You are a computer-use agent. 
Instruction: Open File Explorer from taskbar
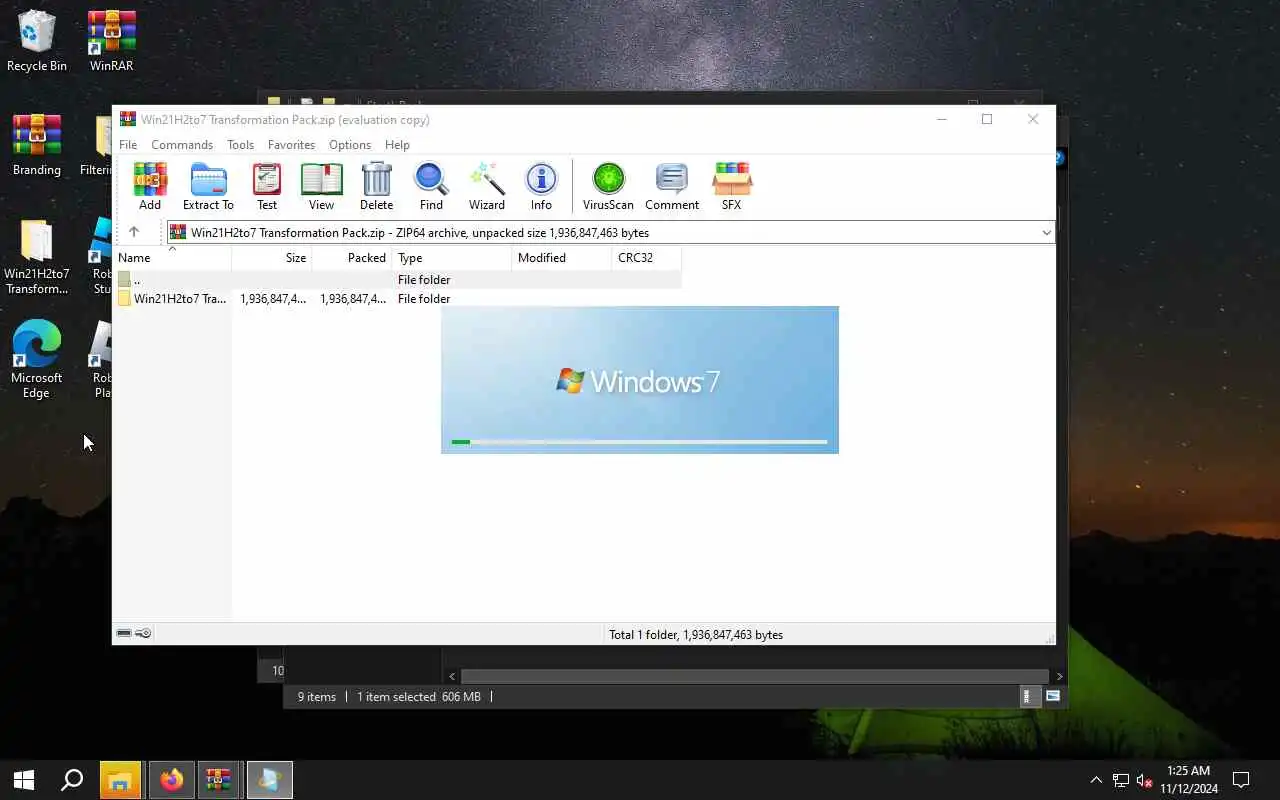click(120, 780)
